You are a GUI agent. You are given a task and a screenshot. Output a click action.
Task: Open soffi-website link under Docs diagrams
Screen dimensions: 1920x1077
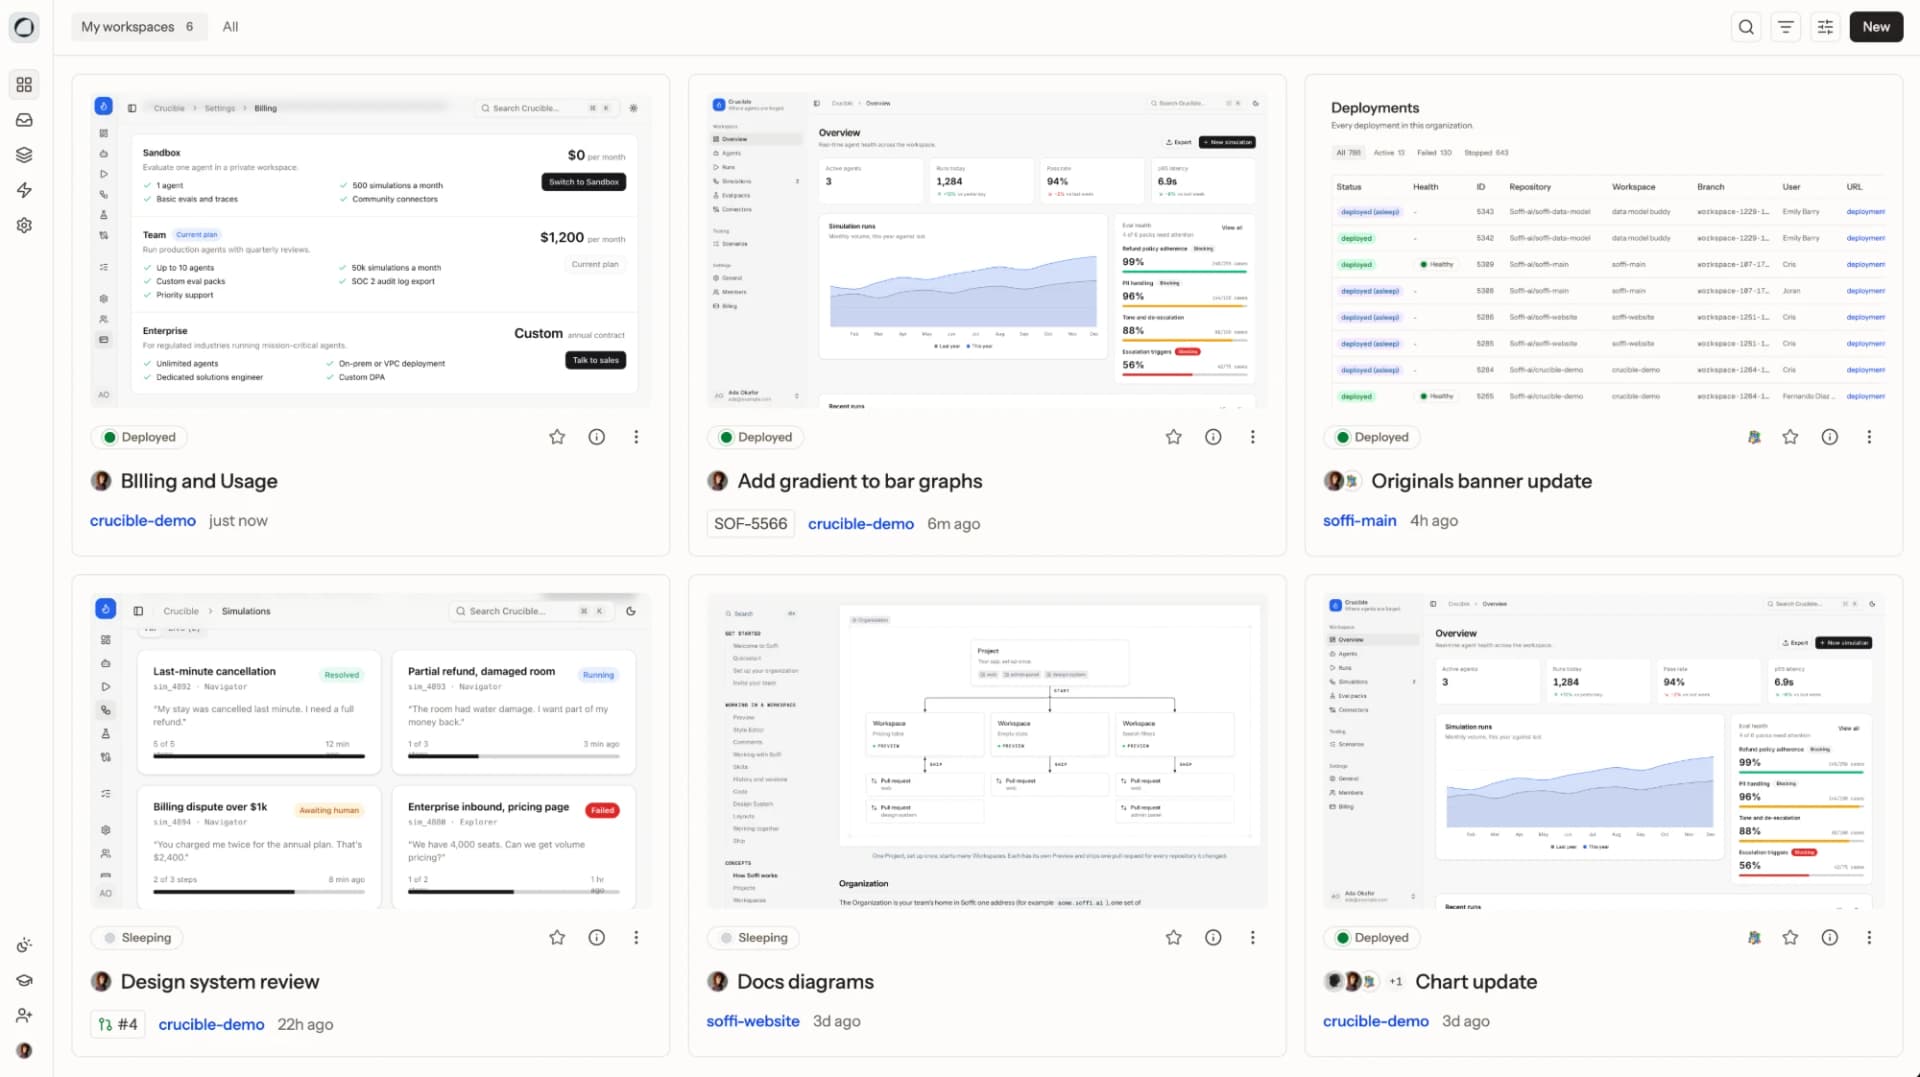[x=753, y=1021]
